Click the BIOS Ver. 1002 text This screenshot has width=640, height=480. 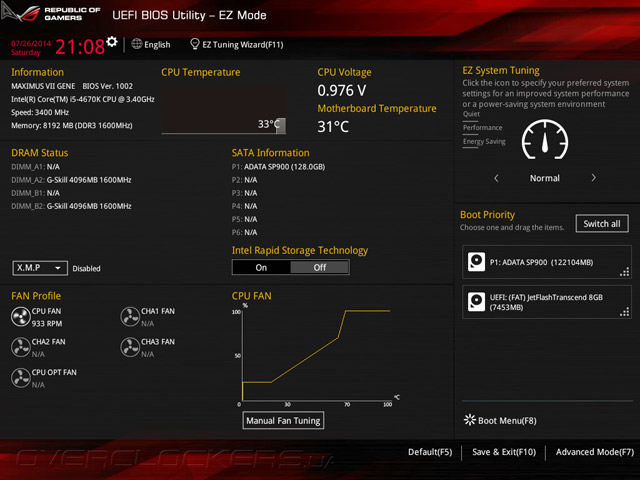pyautogui.click(x=107, y=86)
